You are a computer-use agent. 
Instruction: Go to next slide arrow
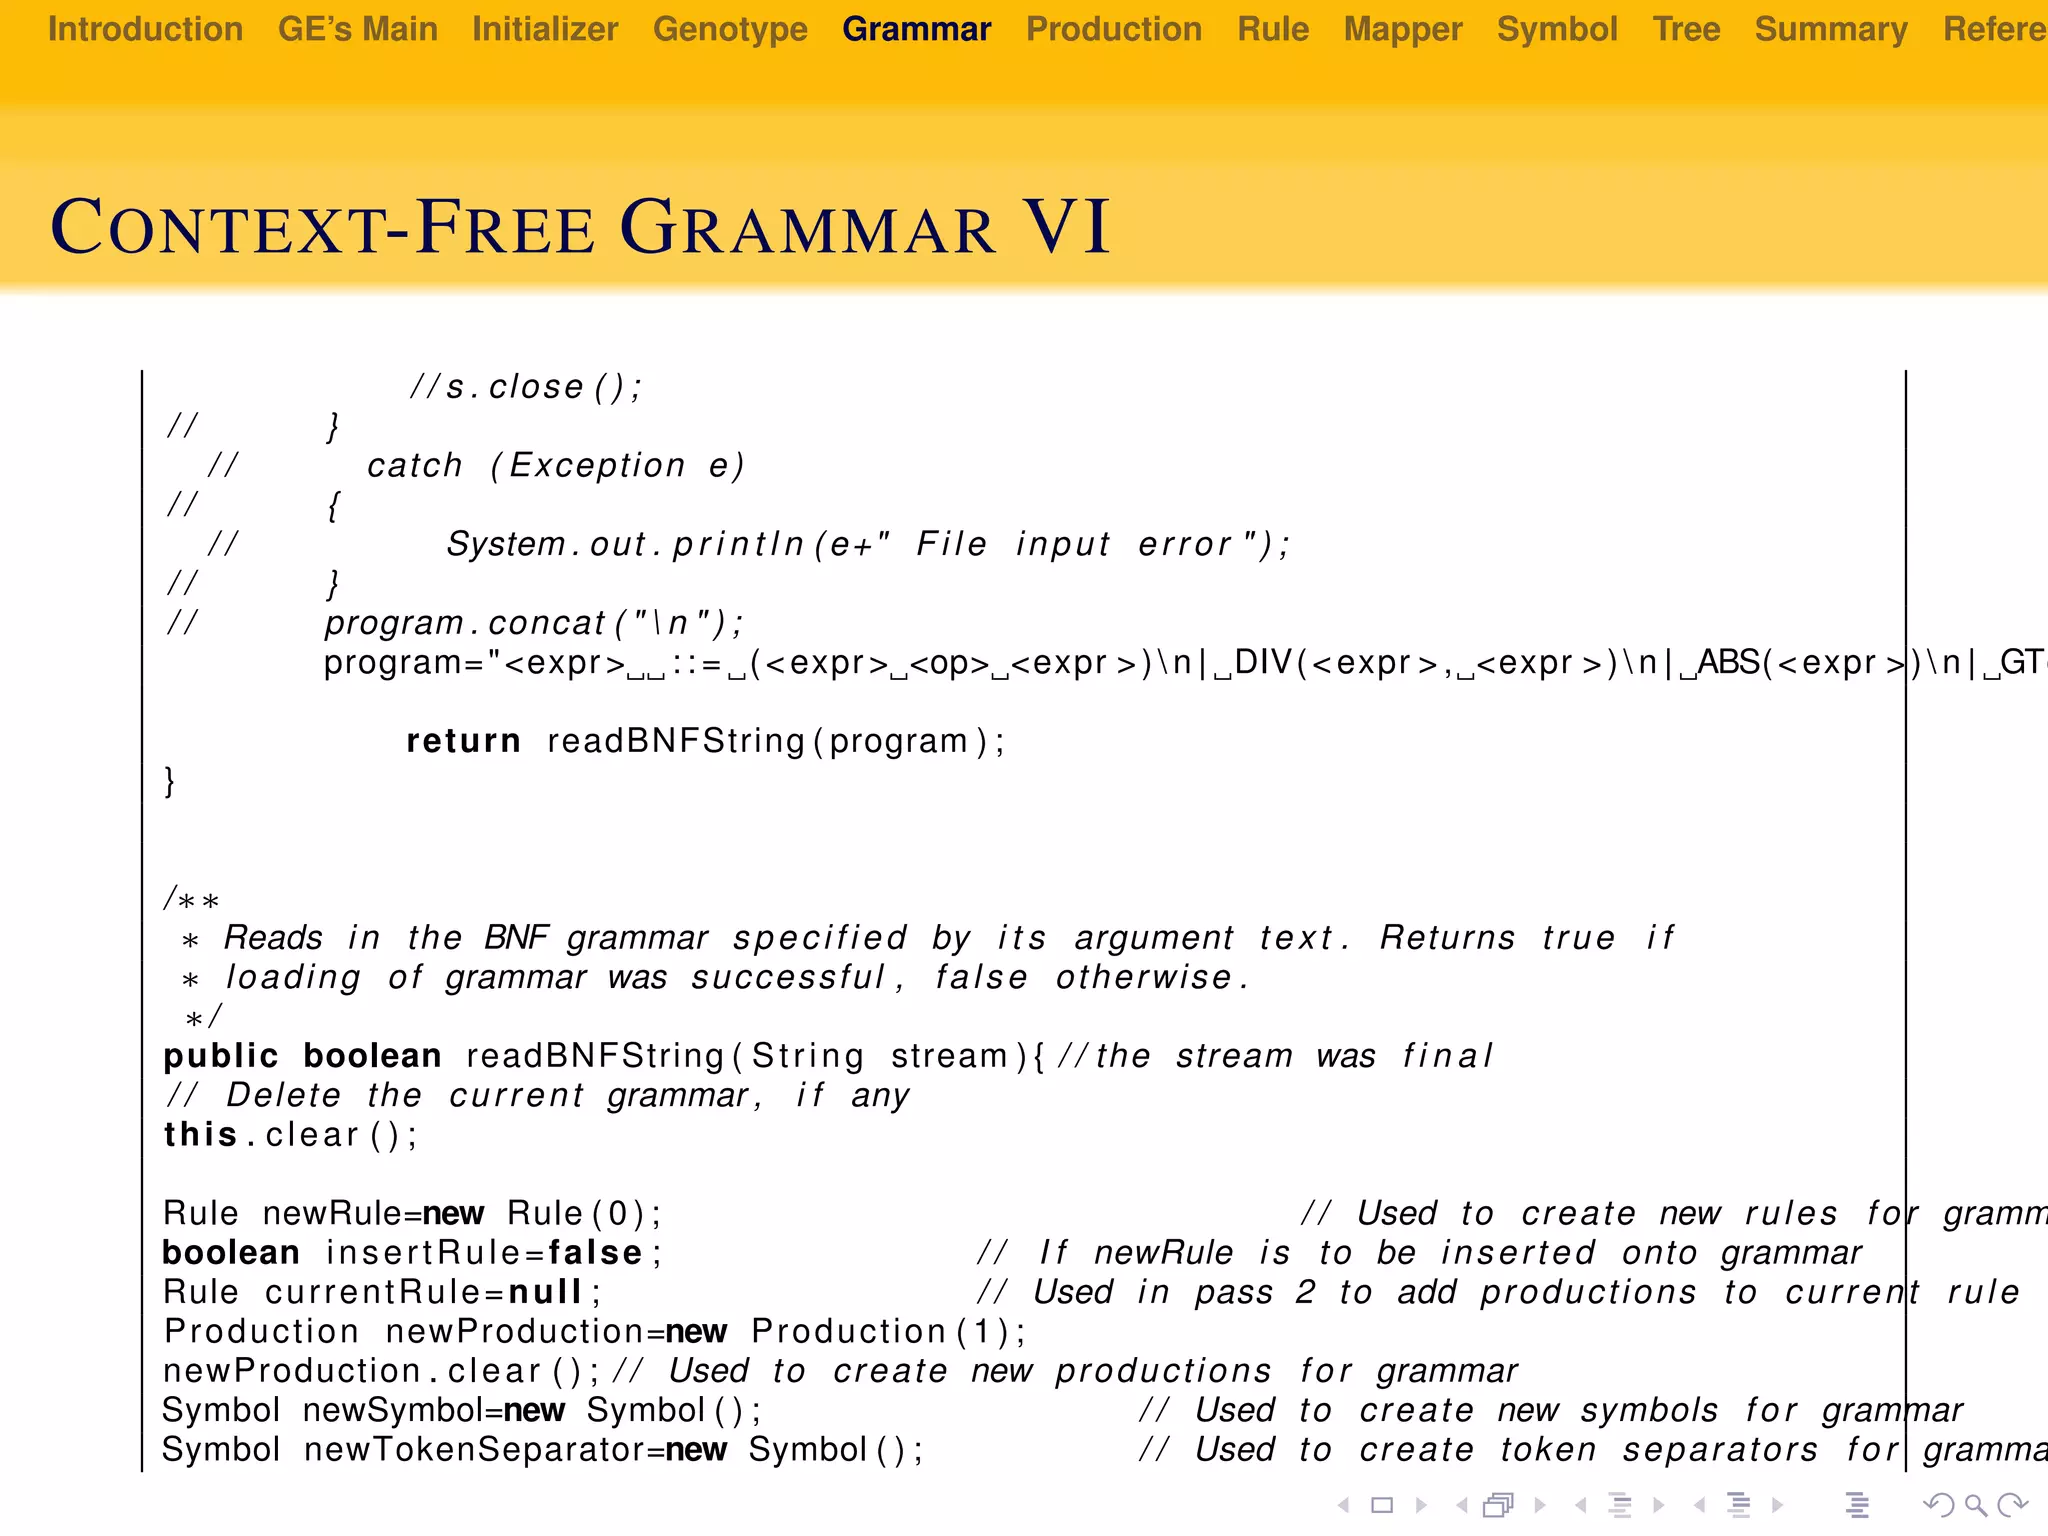1421,1505
